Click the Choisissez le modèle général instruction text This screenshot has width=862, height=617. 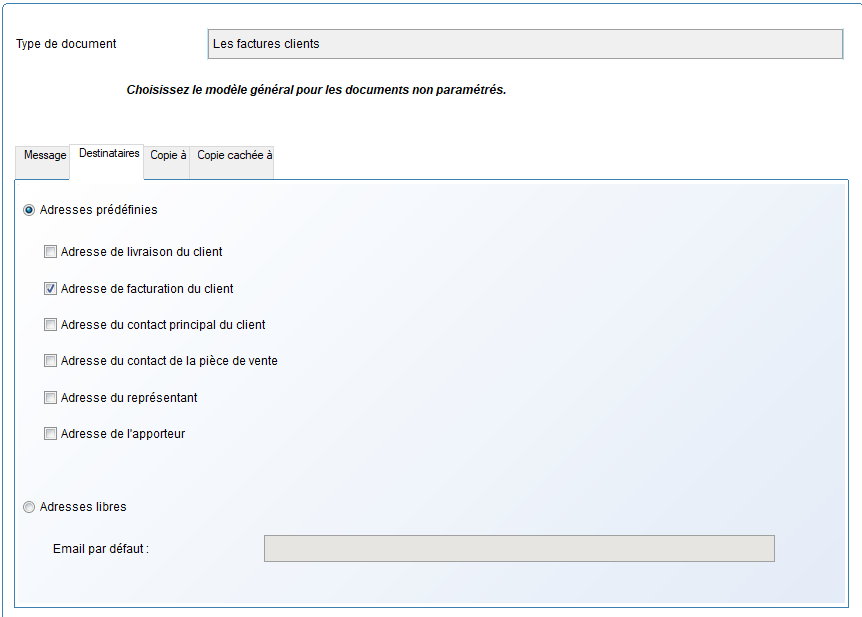pyautogui.click(x=316, y=90)
